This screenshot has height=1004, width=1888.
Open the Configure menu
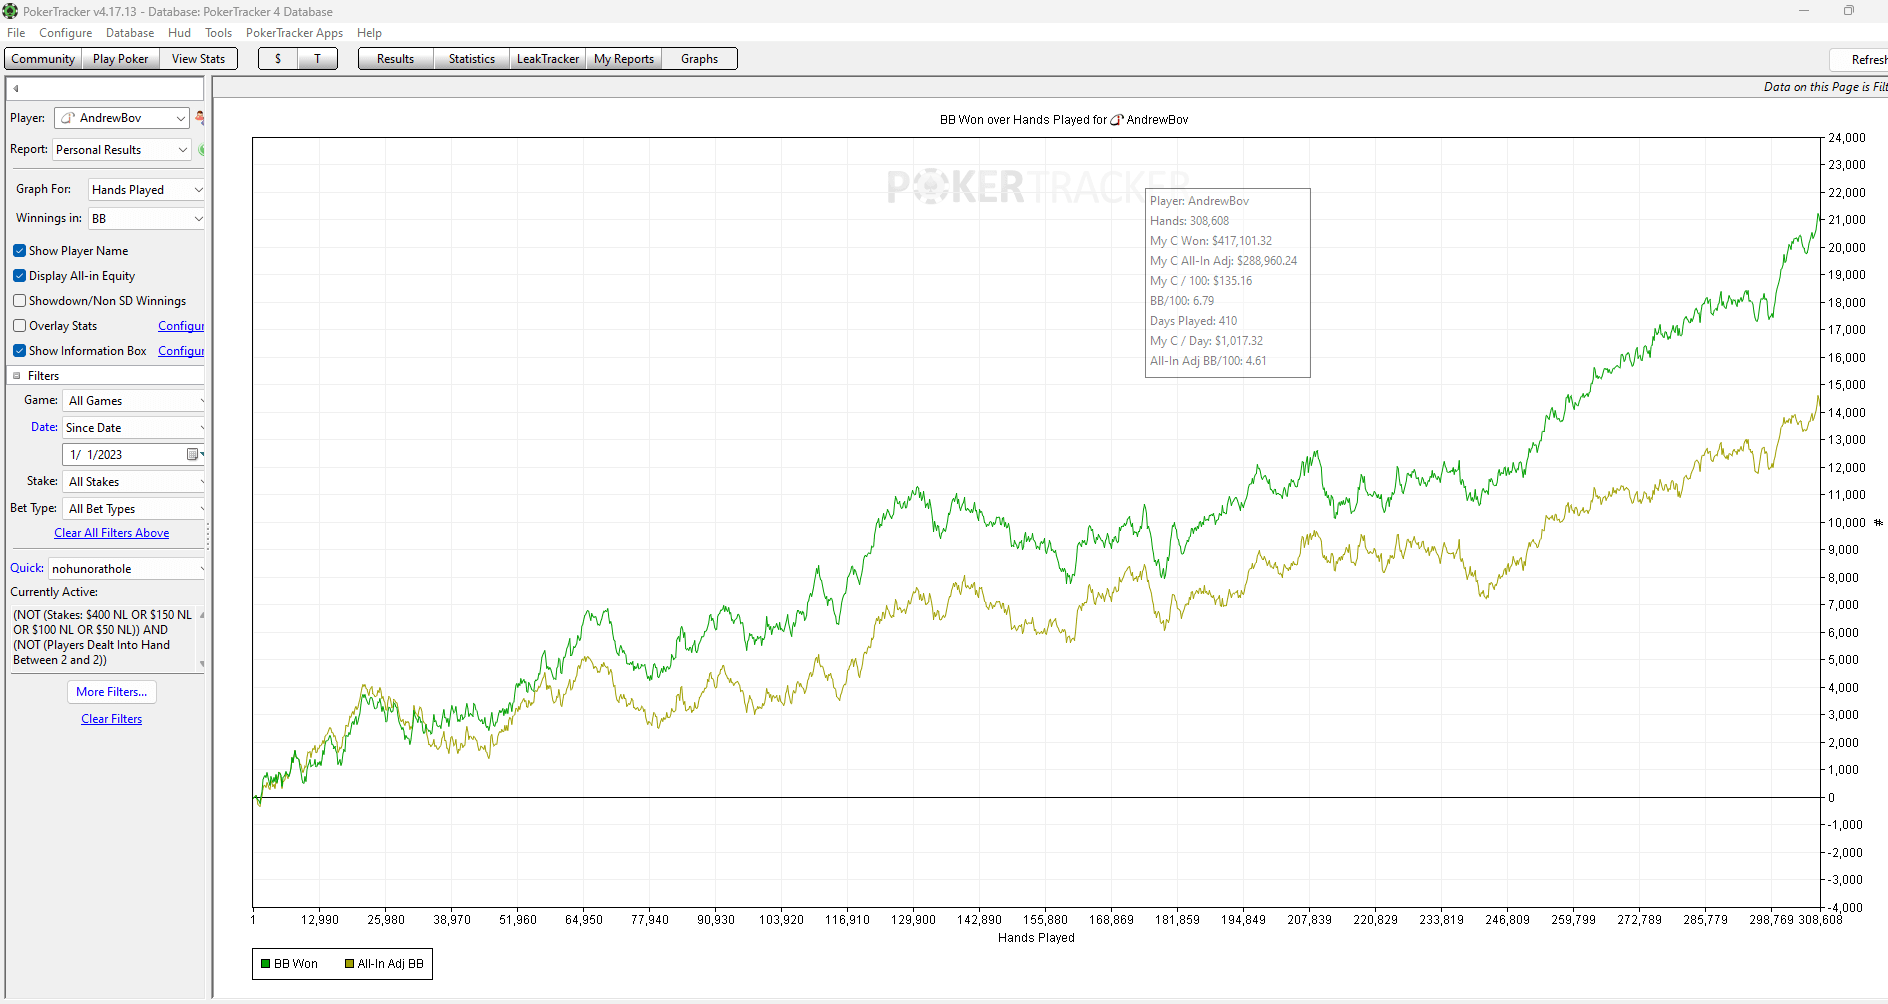pyautogui.click(x=66, y=33)
